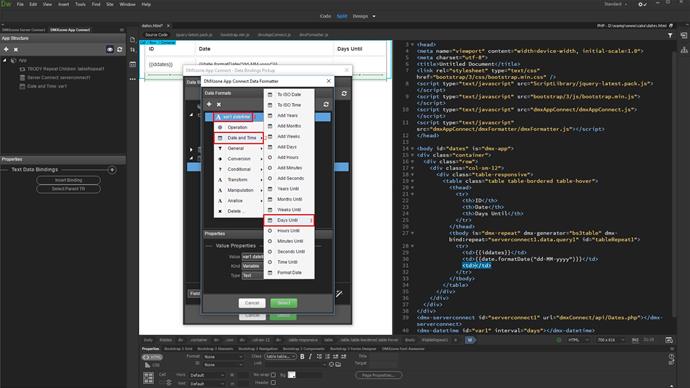Open the Date and Time submenu

pyautogui.click(x=239, y=138)
